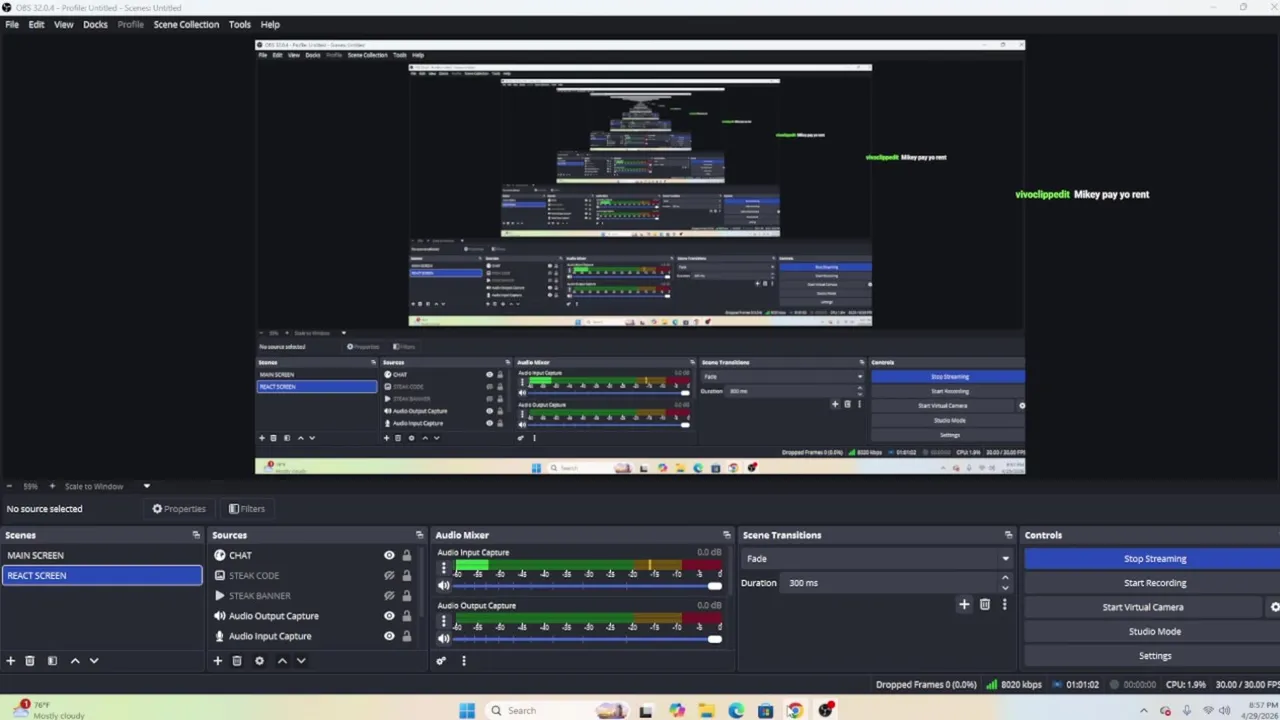
Task: Move scene down arrow in Scenes toolbar
Action: pyautogui.click(x=94, y=660)
